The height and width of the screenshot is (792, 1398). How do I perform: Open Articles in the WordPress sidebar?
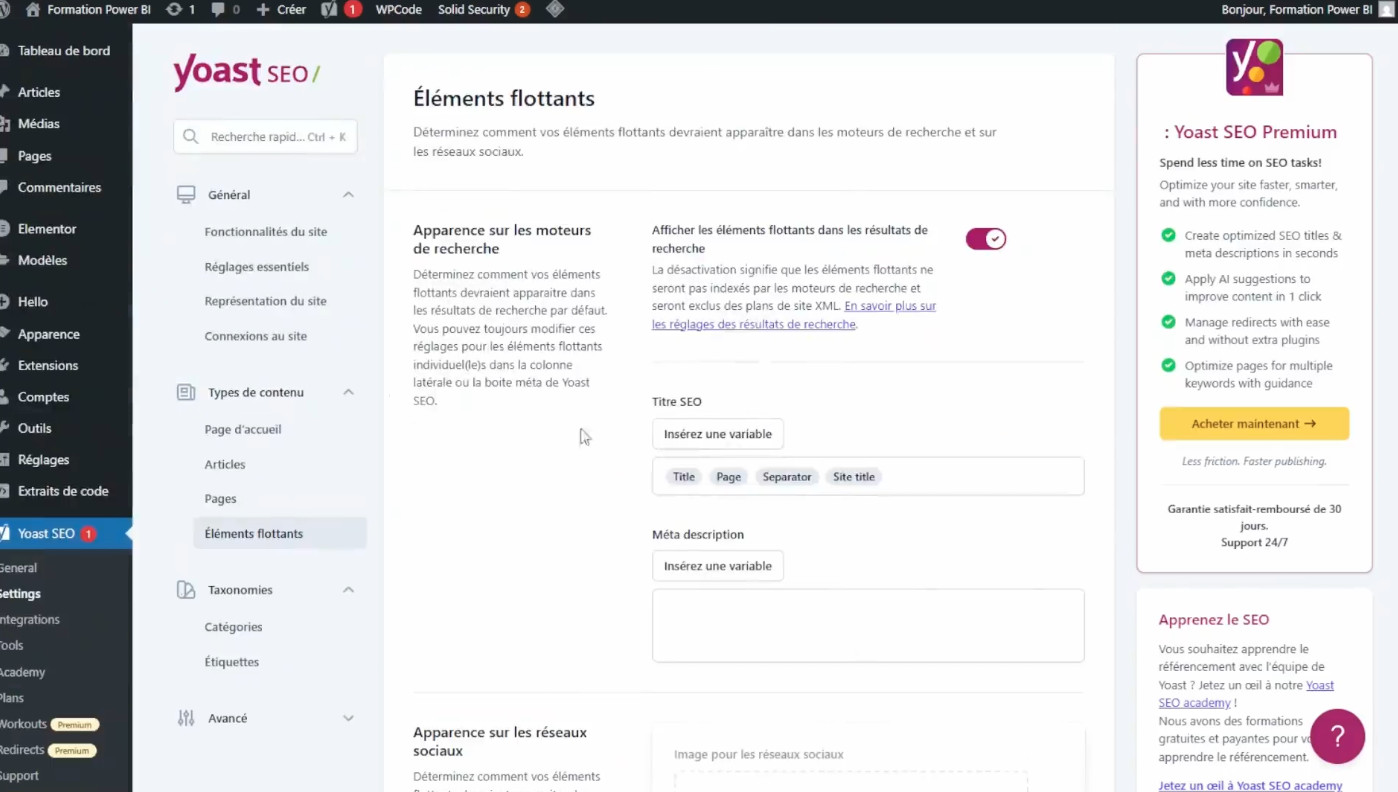pos(39,92)
